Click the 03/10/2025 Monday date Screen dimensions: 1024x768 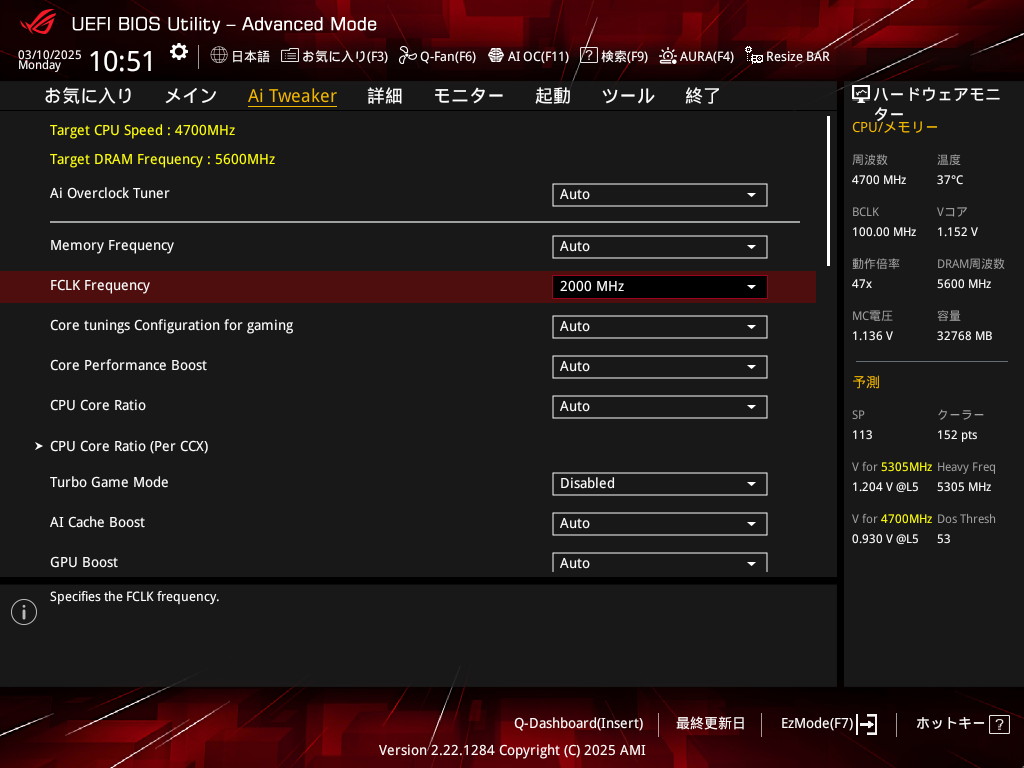point(50,59)
